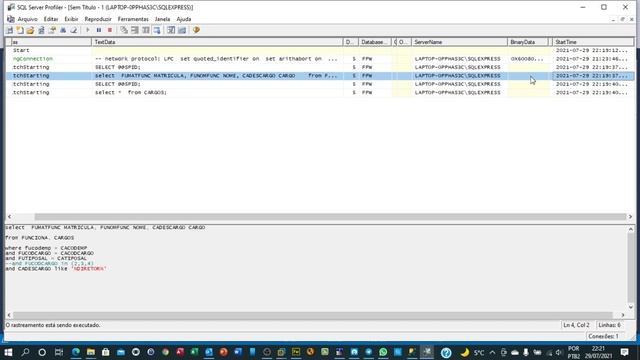Click the New Trace toolbar icon

click(9, 30)
